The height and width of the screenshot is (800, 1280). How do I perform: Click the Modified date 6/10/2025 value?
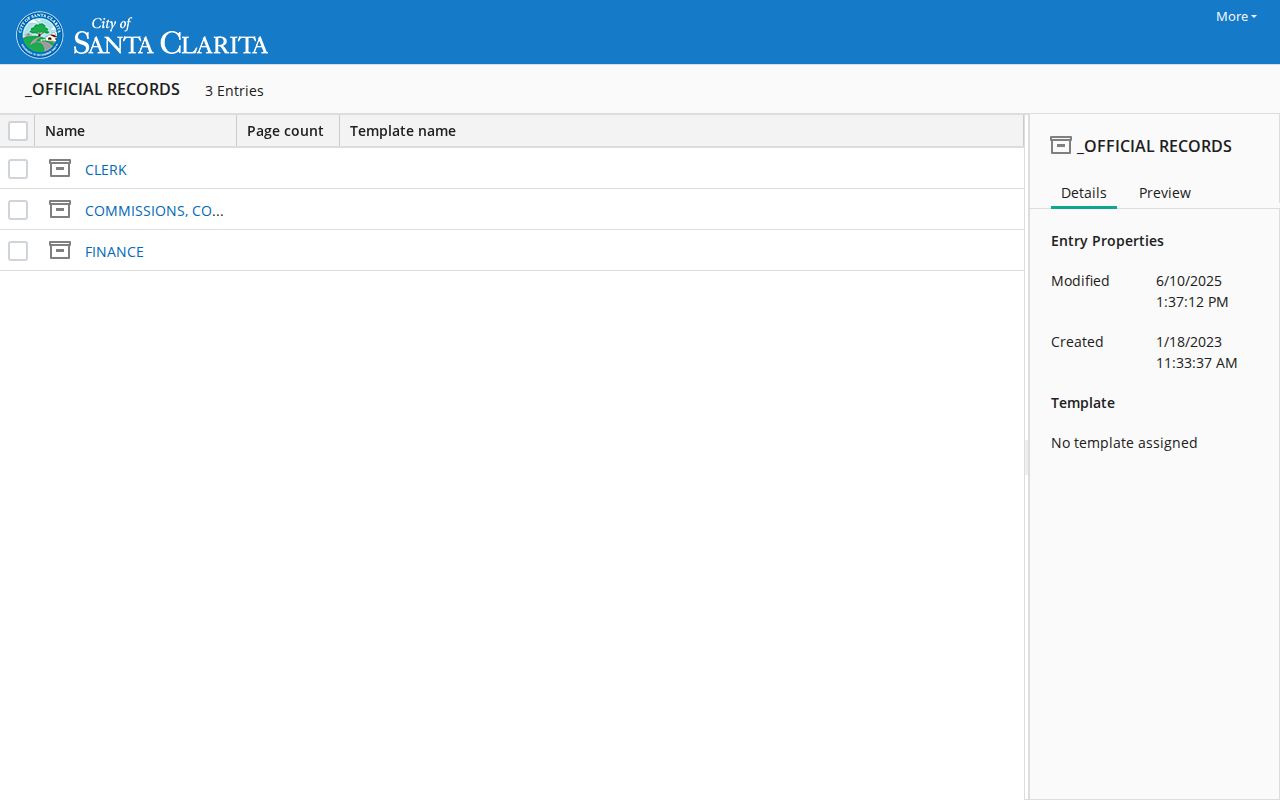click(1192, 291)
